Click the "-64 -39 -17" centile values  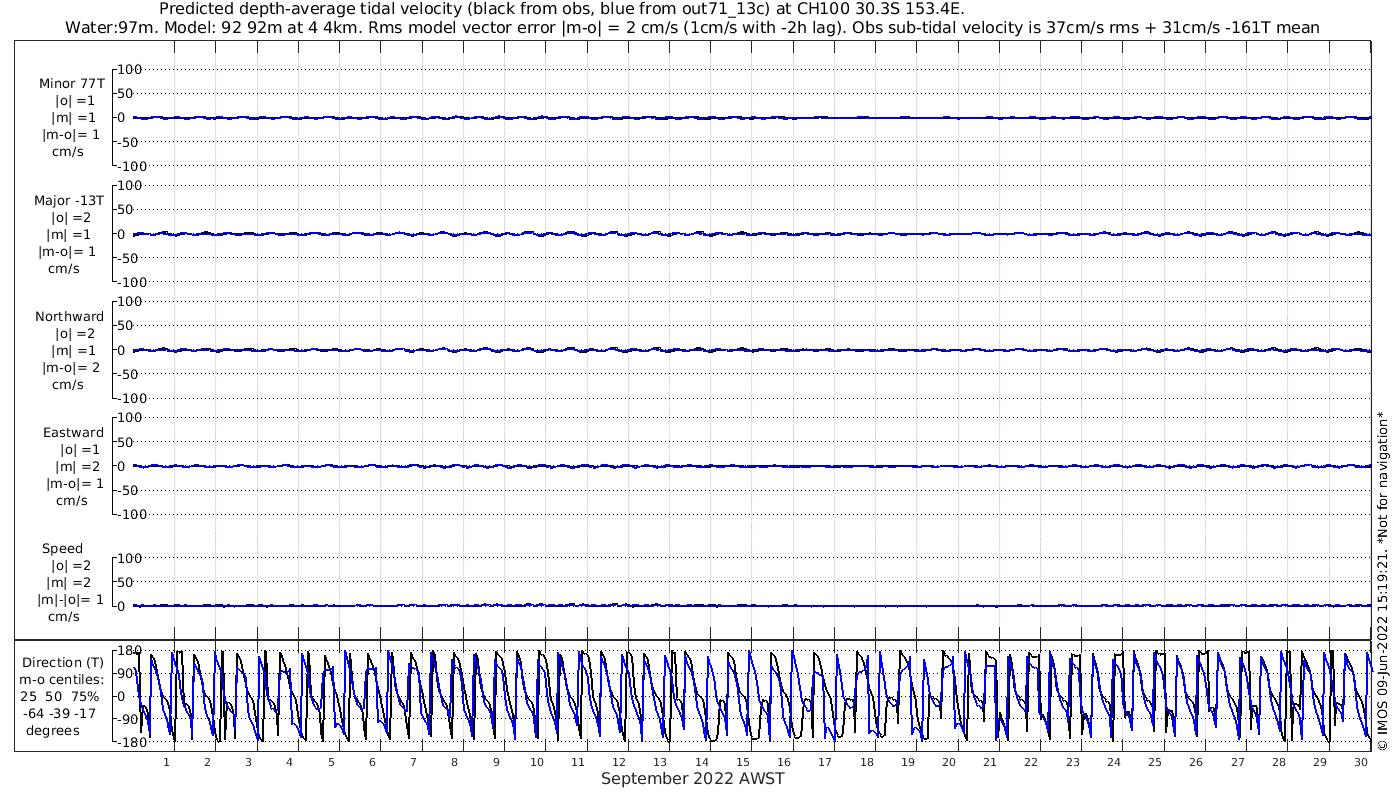pyautogui.click(x=62, y=714)
